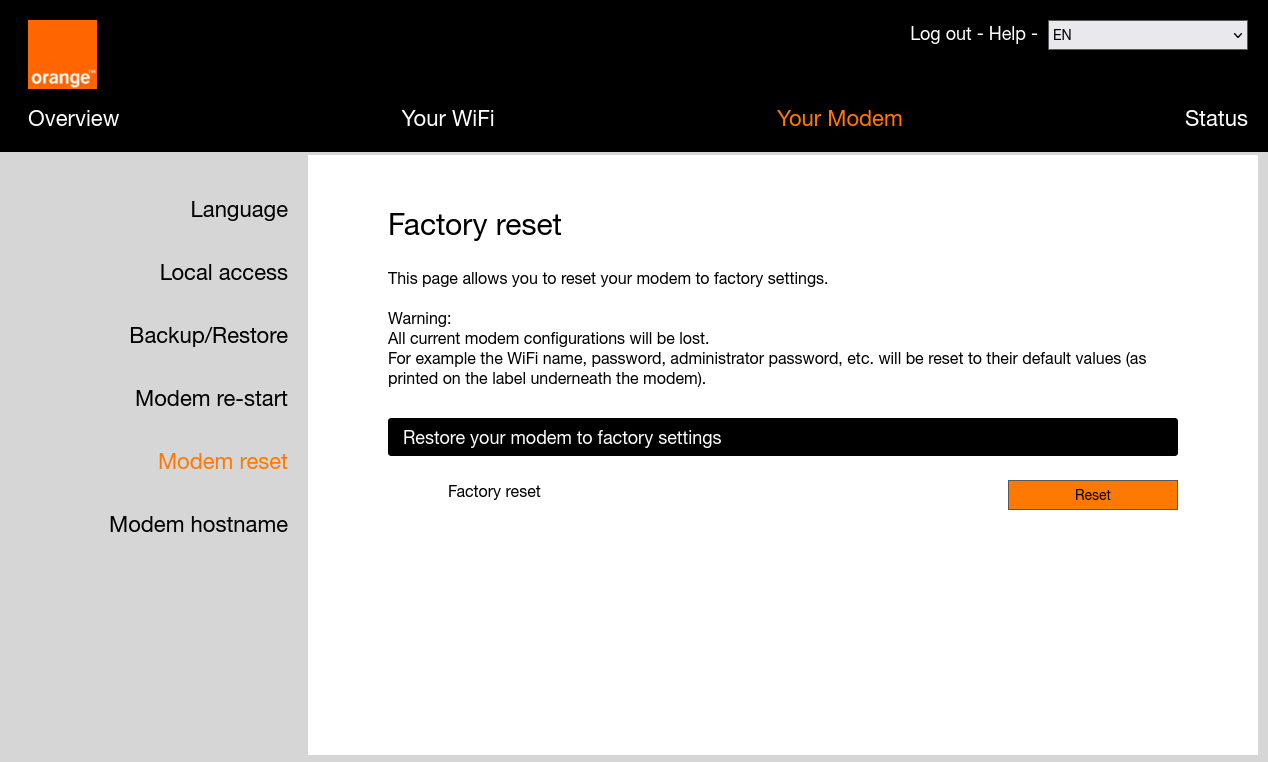1268x762 pixels.
Task: Click the page description about factory settings
Action: [607, 278]
